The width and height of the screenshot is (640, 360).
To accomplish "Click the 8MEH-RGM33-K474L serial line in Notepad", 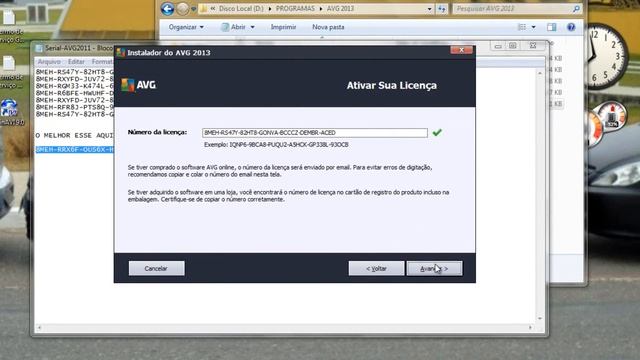I will coord(74,86).
